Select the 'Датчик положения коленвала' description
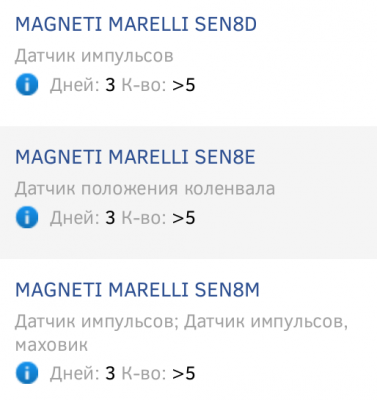The height and width of the screenshot is (400, 377). coord(145,189)
